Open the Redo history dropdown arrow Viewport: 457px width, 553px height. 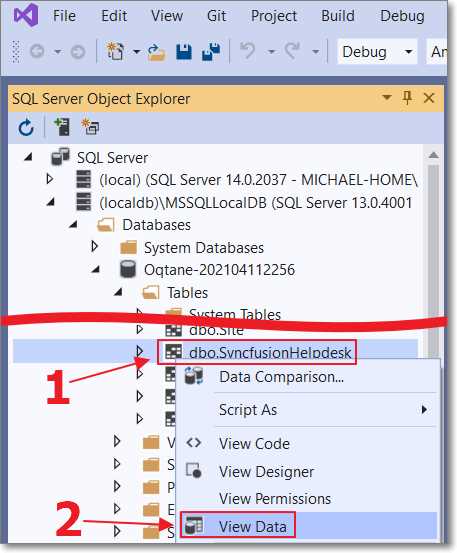[316, 52]
